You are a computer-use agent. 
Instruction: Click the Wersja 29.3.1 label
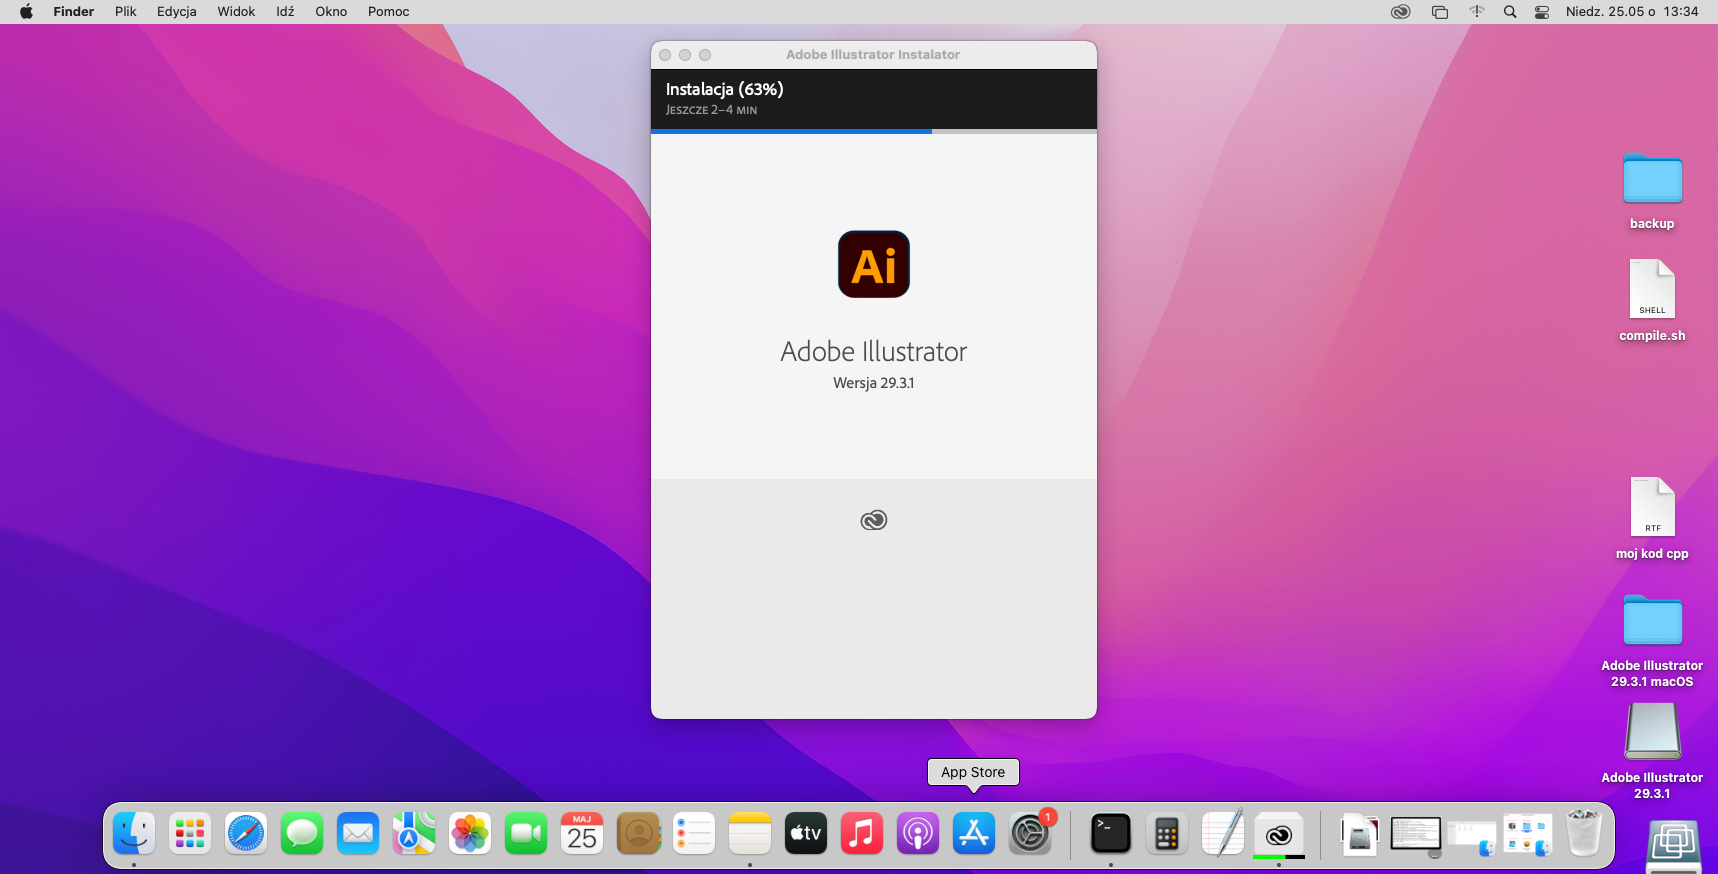point(874,383)
